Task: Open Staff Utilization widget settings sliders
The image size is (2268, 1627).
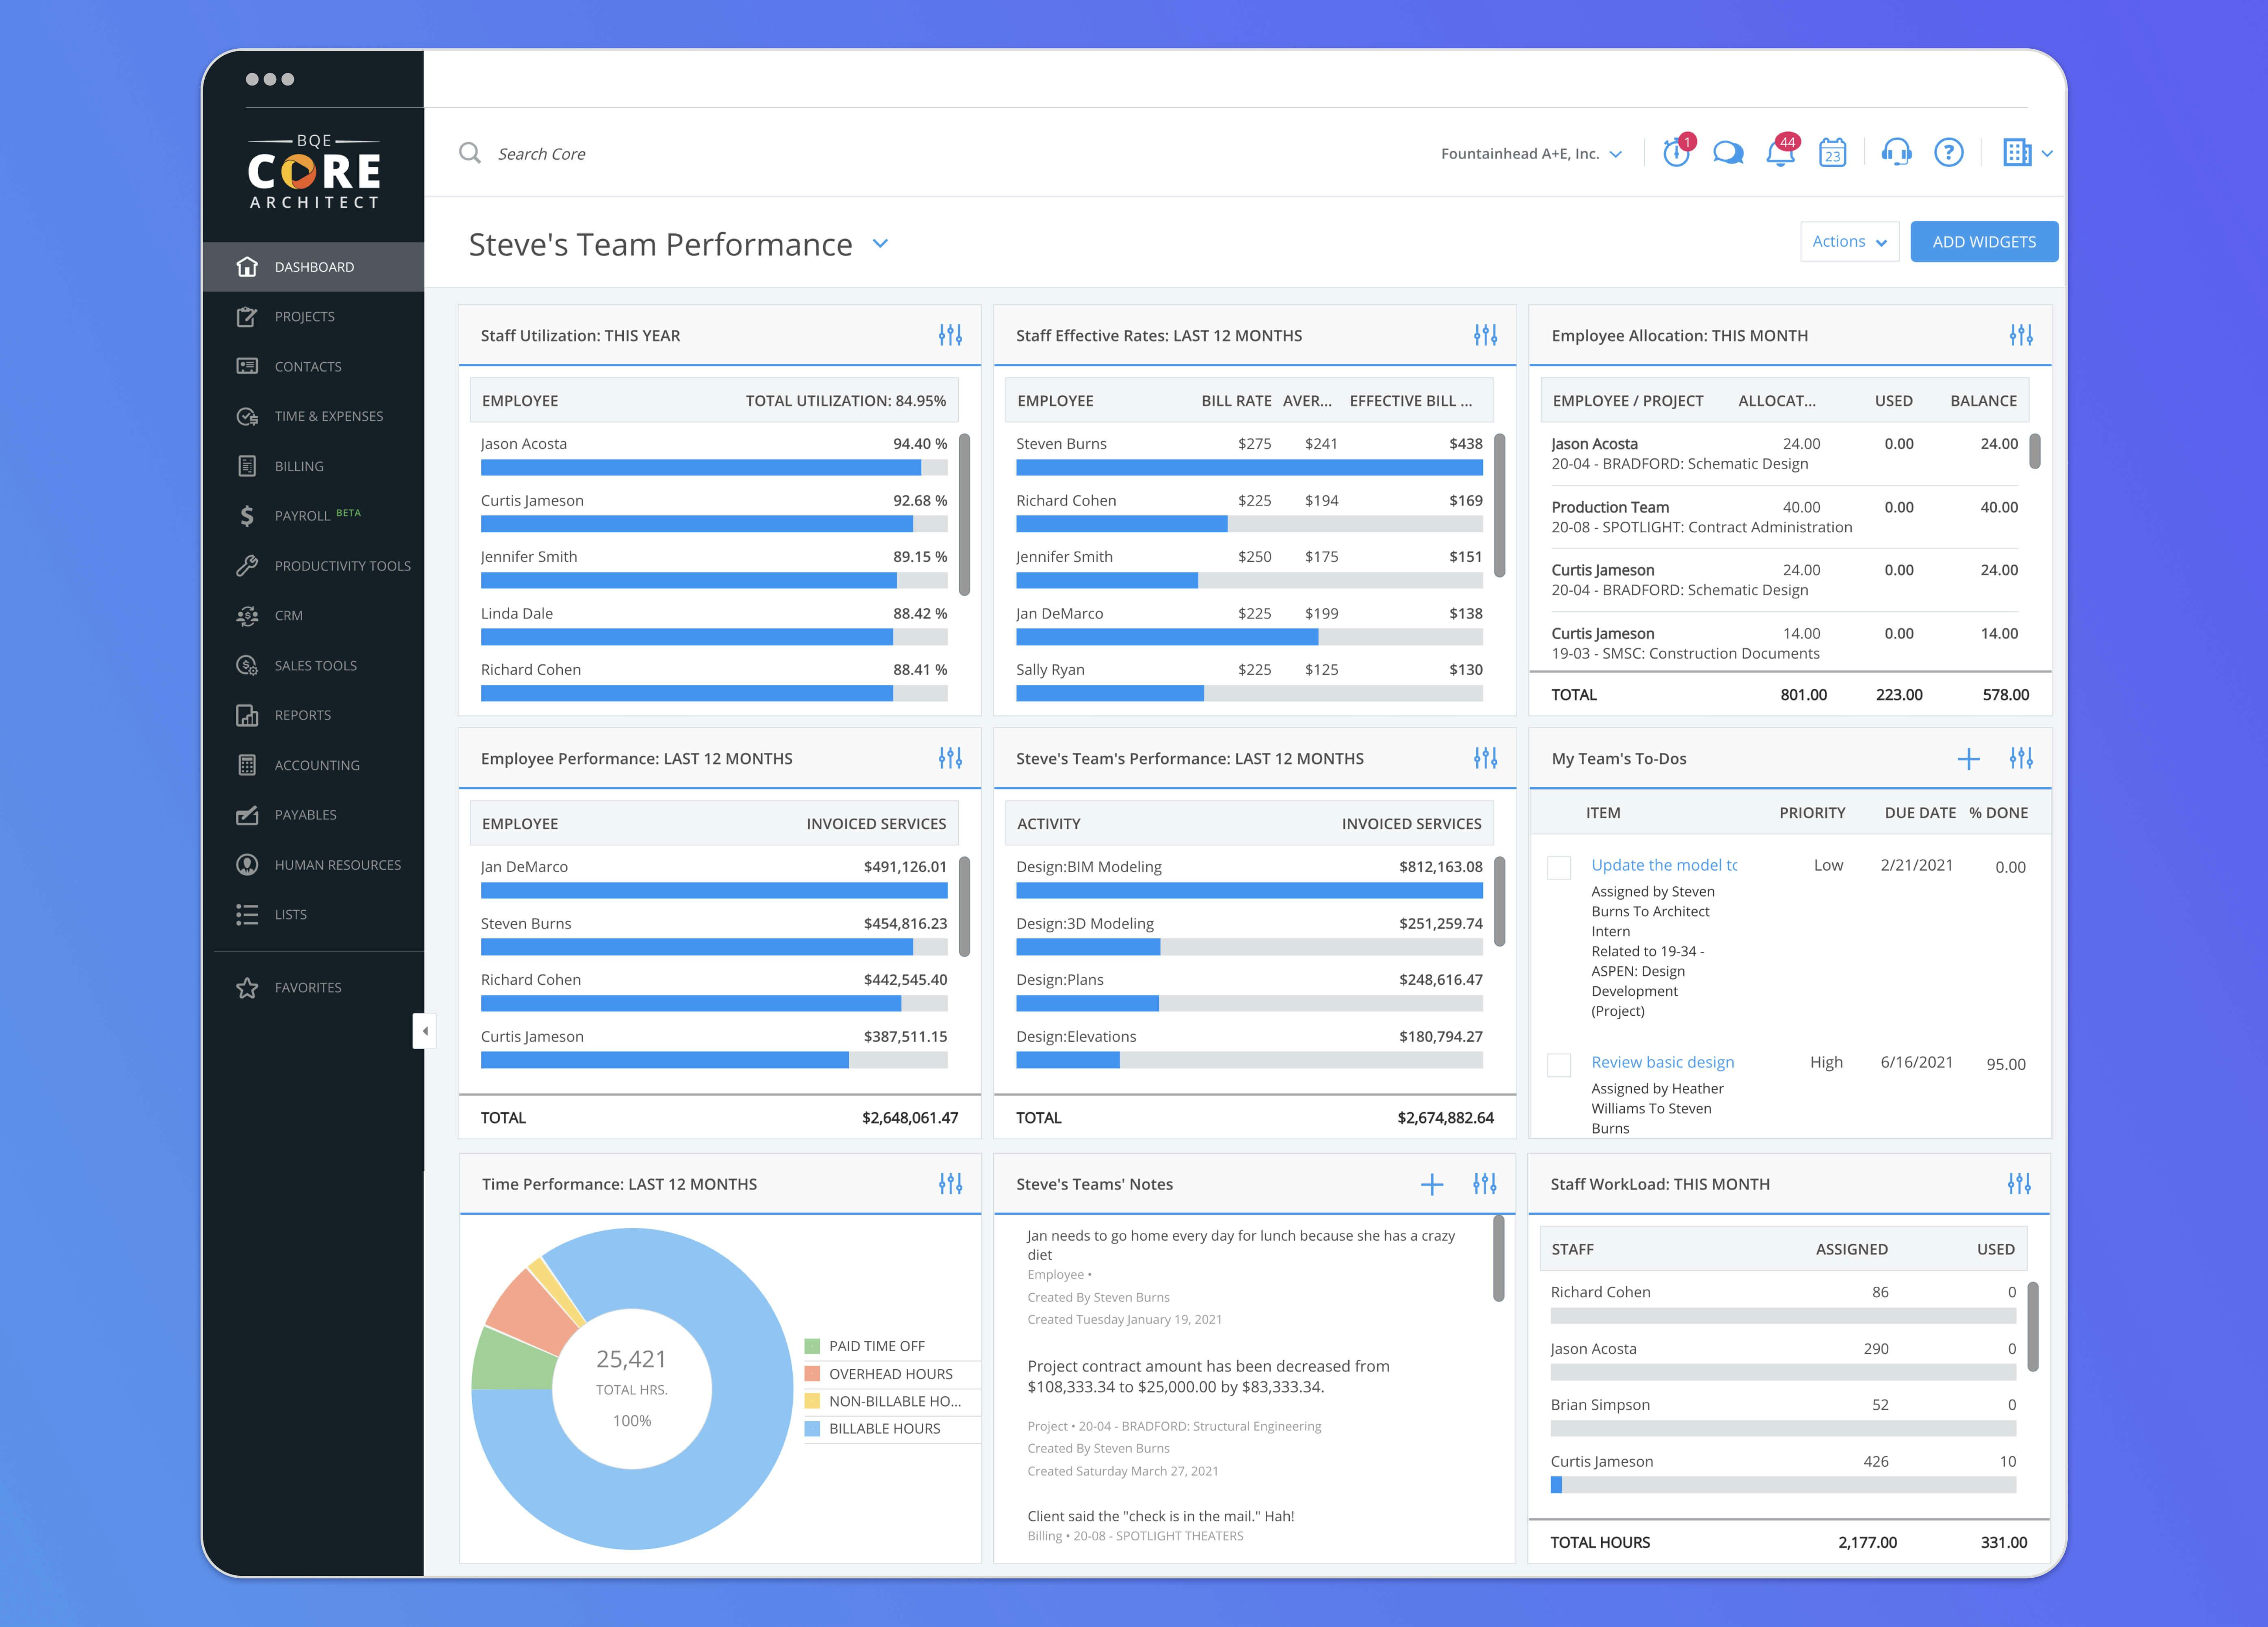Action: pos(950,335)
